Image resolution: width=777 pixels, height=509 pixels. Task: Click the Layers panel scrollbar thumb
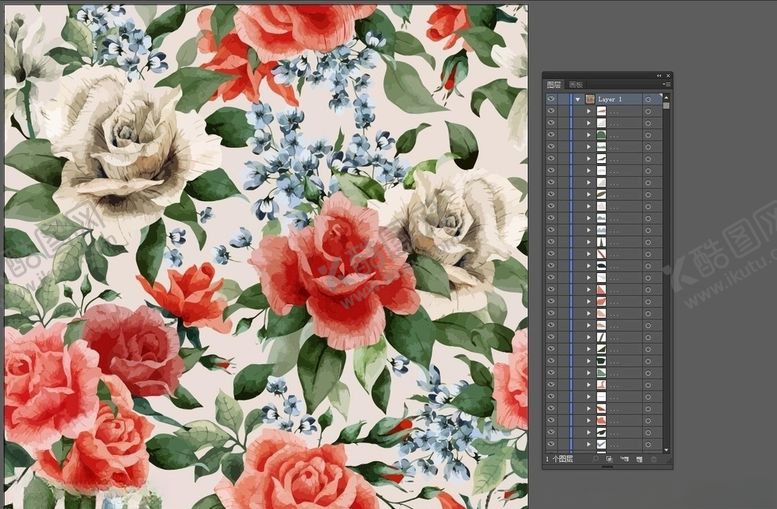[x=666, y=106]
